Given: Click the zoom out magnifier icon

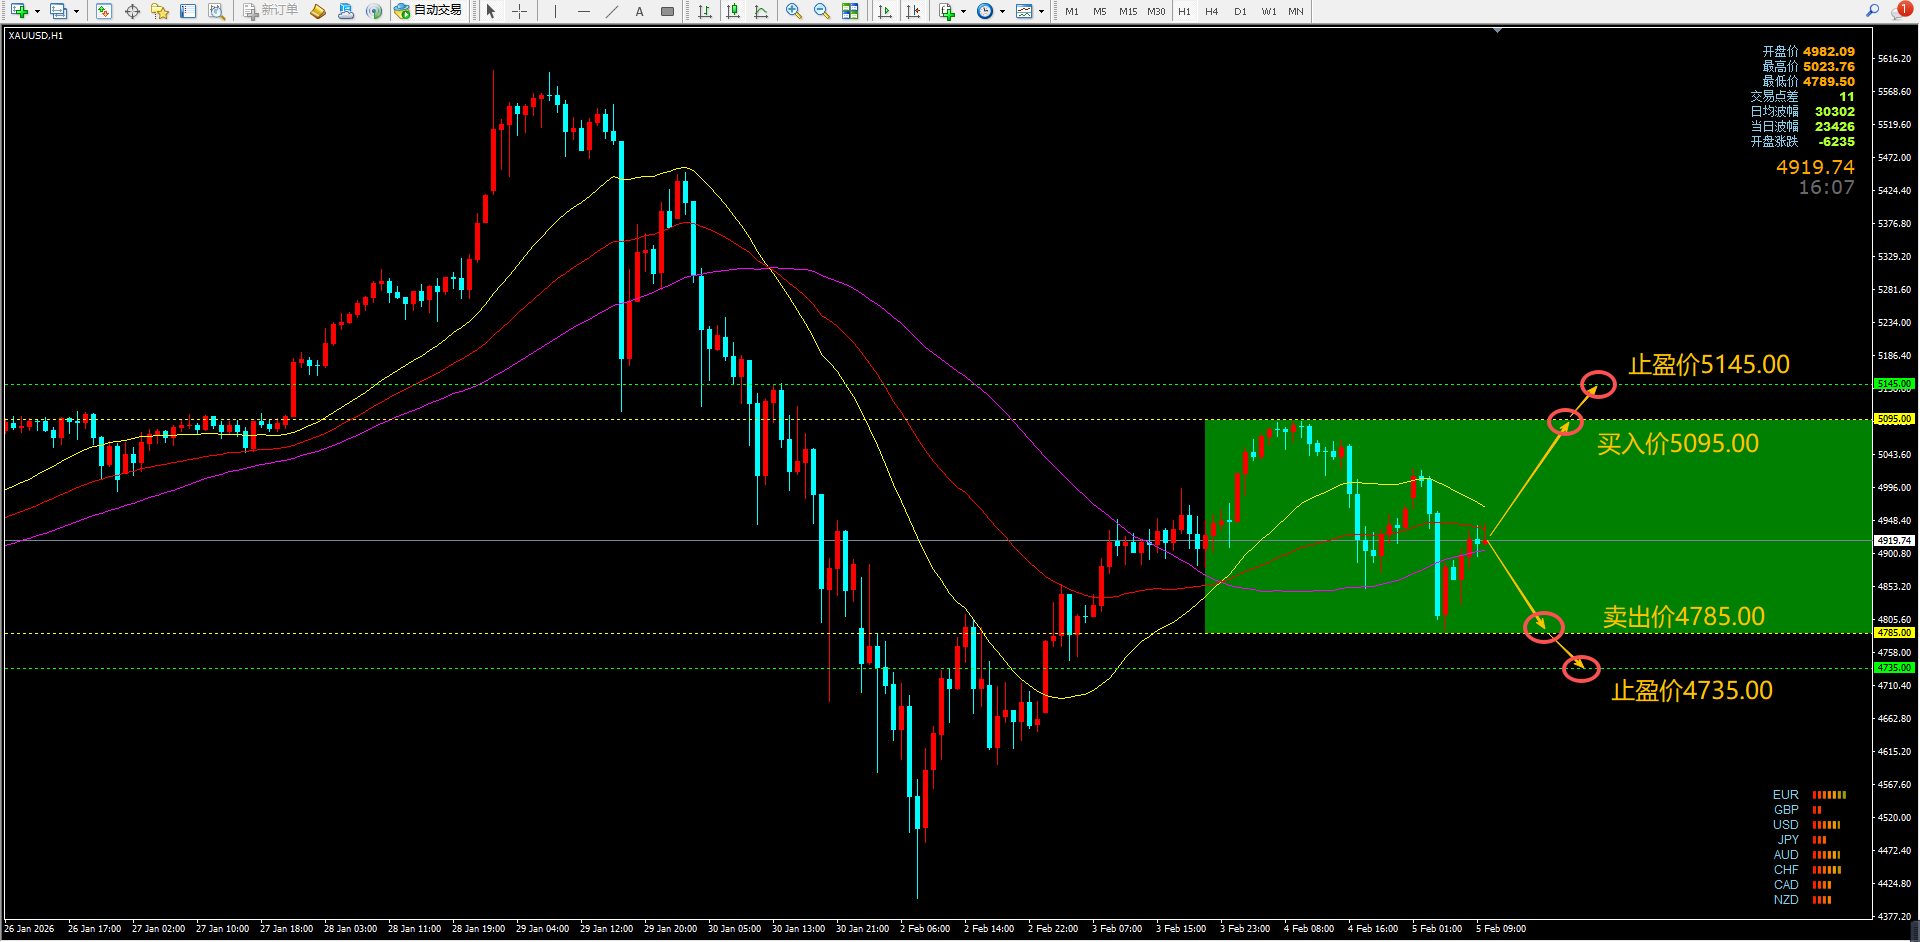Looking at the screenshot, I should click(x=821, y=11).
